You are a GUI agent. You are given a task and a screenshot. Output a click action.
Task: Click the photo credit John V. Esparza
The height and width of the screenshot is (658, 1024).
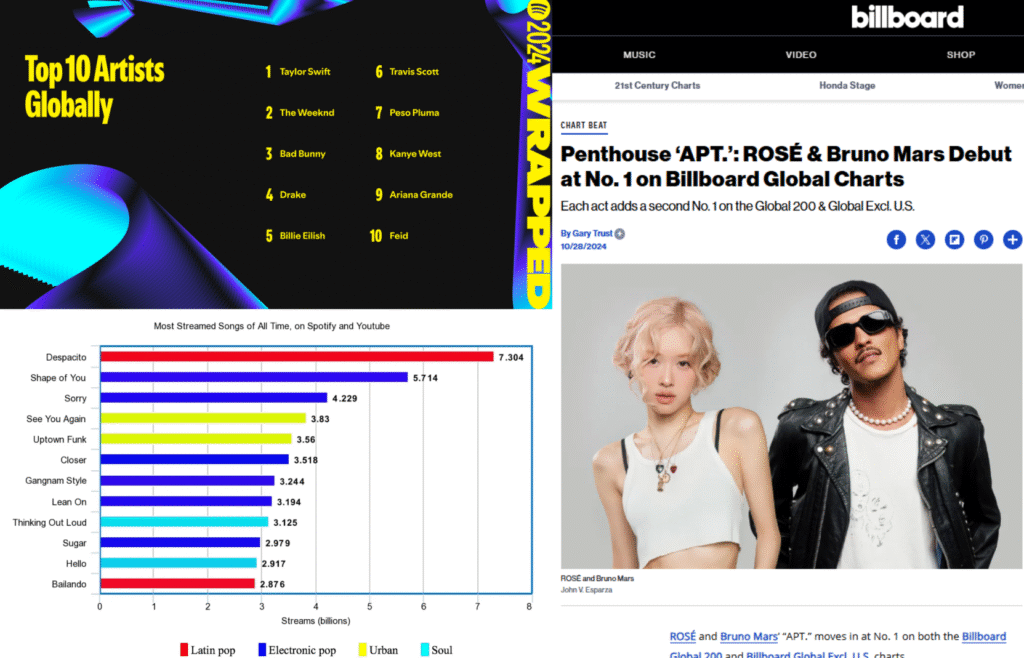coord(586,590)
